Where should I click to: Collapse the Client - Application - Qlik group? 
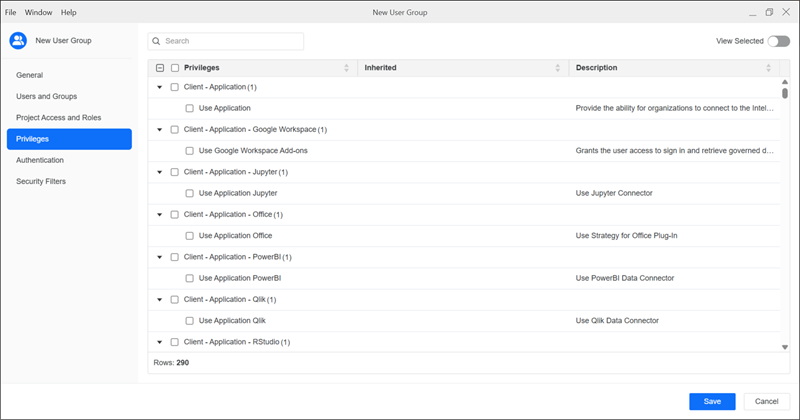[160, 299]
